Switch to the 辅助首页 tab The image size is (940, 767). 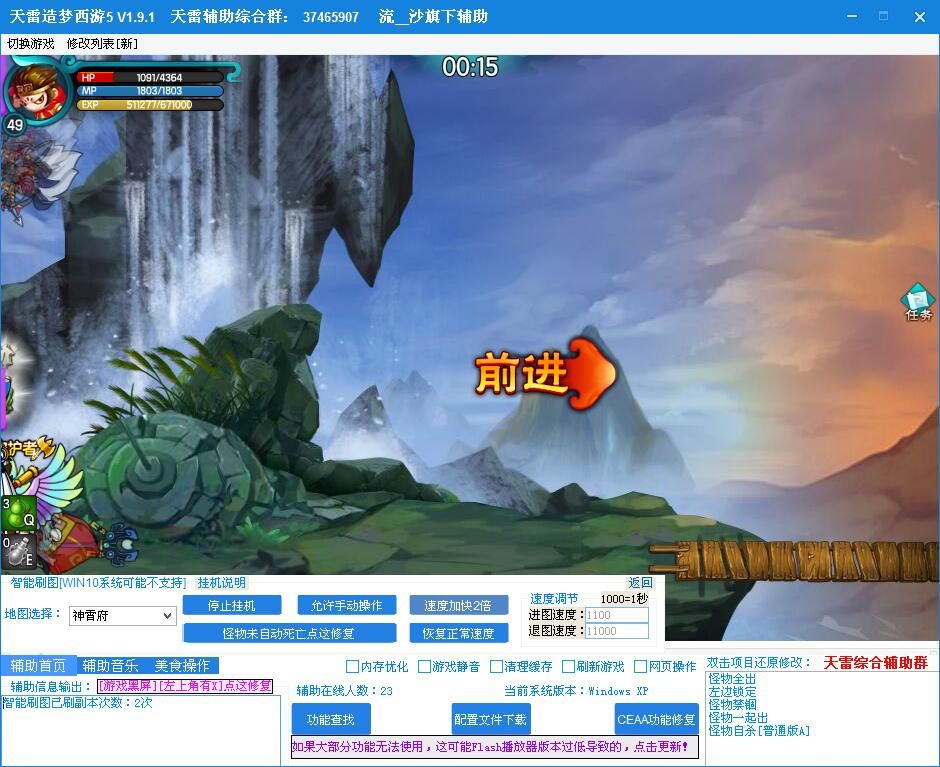38,666
